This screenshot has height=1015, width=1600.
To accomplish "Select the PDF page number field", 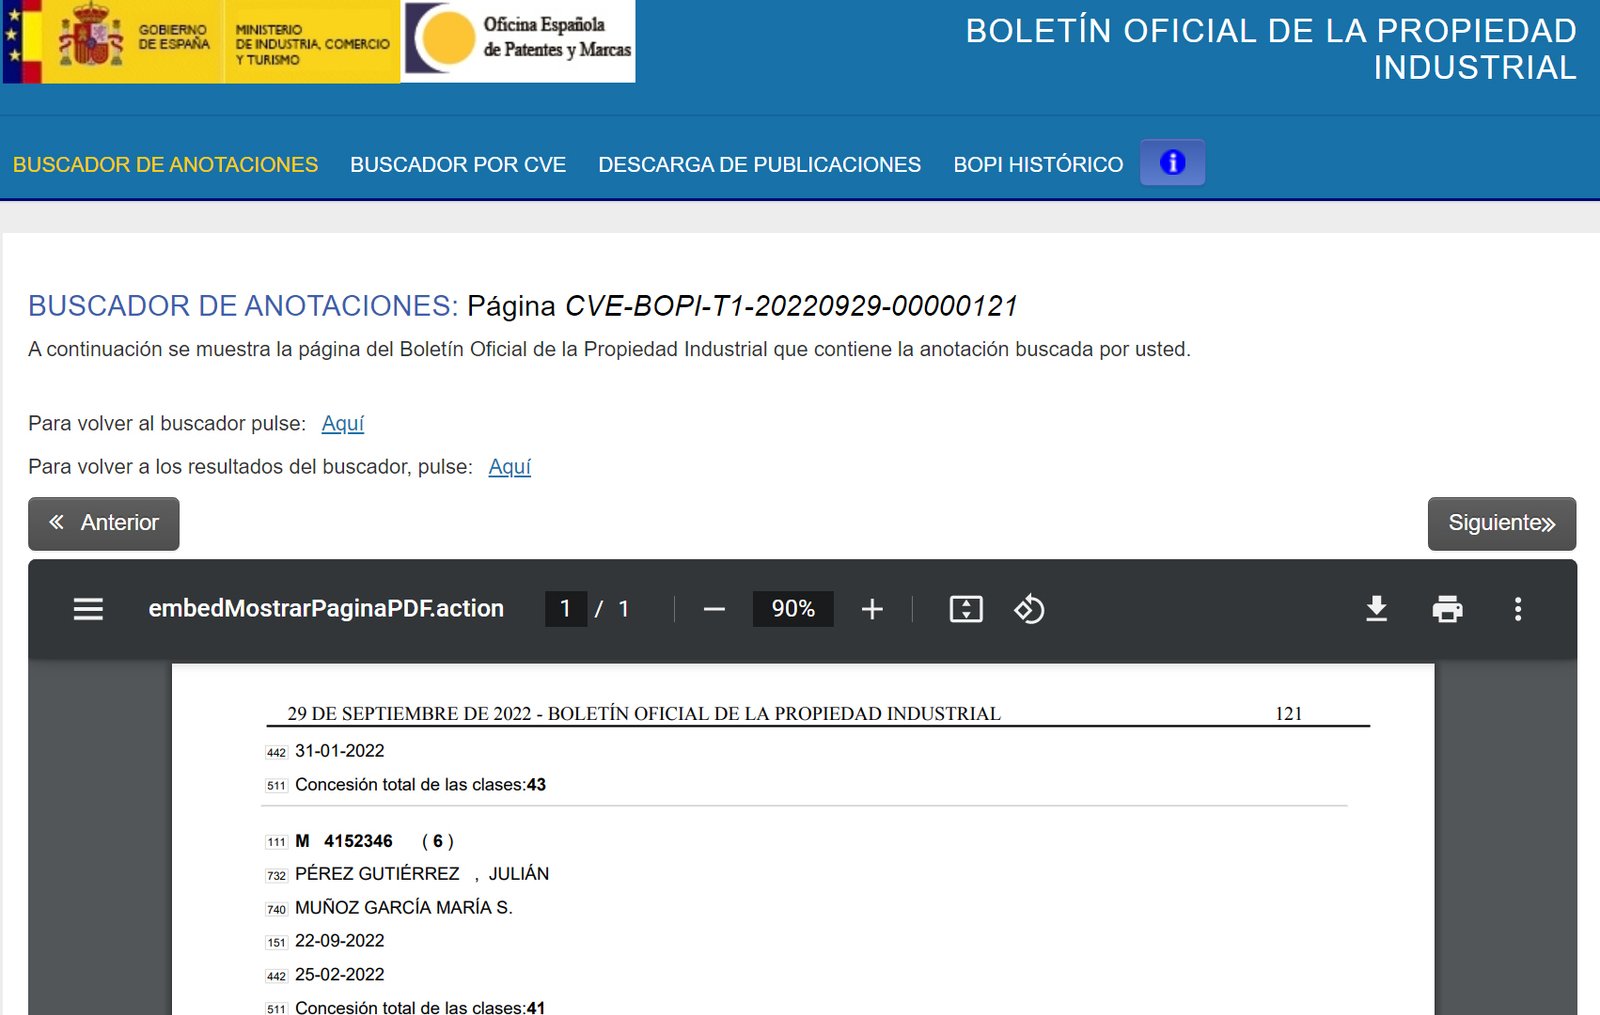I will pyautogui.click(x=565, y=609).
